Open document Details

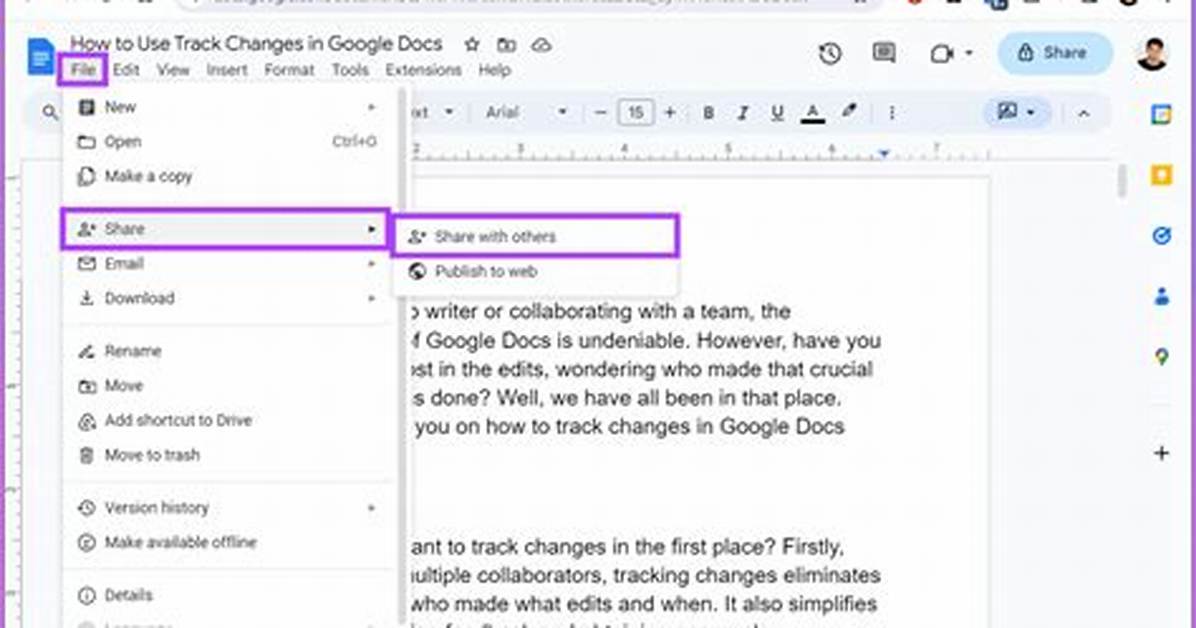tap(229, 595)
